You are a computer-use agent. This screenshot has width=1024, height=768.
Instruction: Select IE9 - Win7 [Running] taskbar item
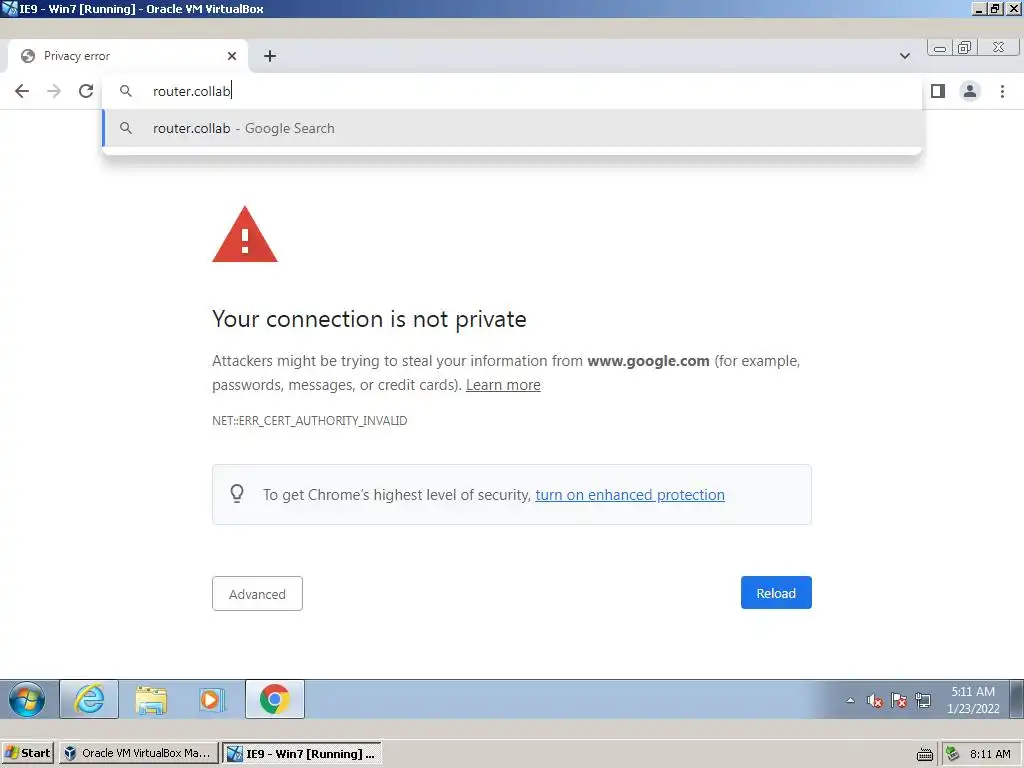(302, 753)
